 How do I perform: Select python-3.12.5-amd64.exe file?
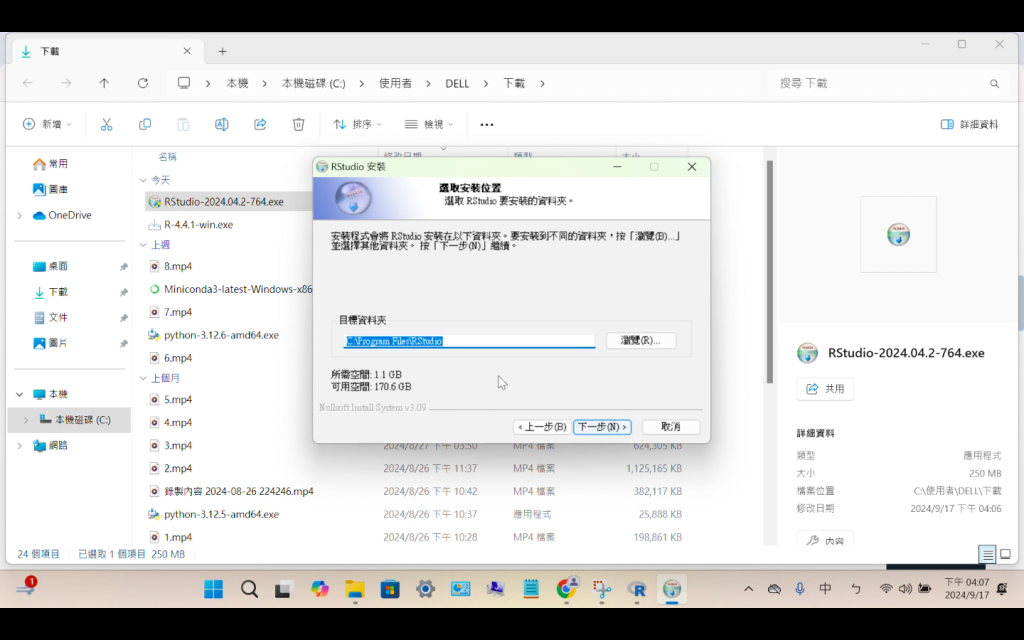pyautogui.click(x=221, y=514)
